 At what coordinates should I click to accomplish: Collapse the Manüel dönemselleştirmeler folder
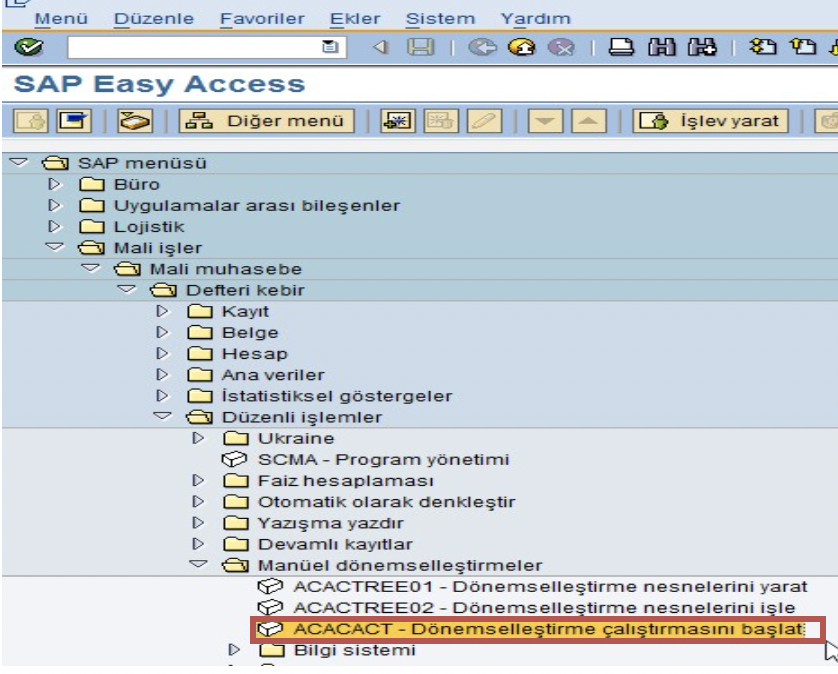coord(198,564)
